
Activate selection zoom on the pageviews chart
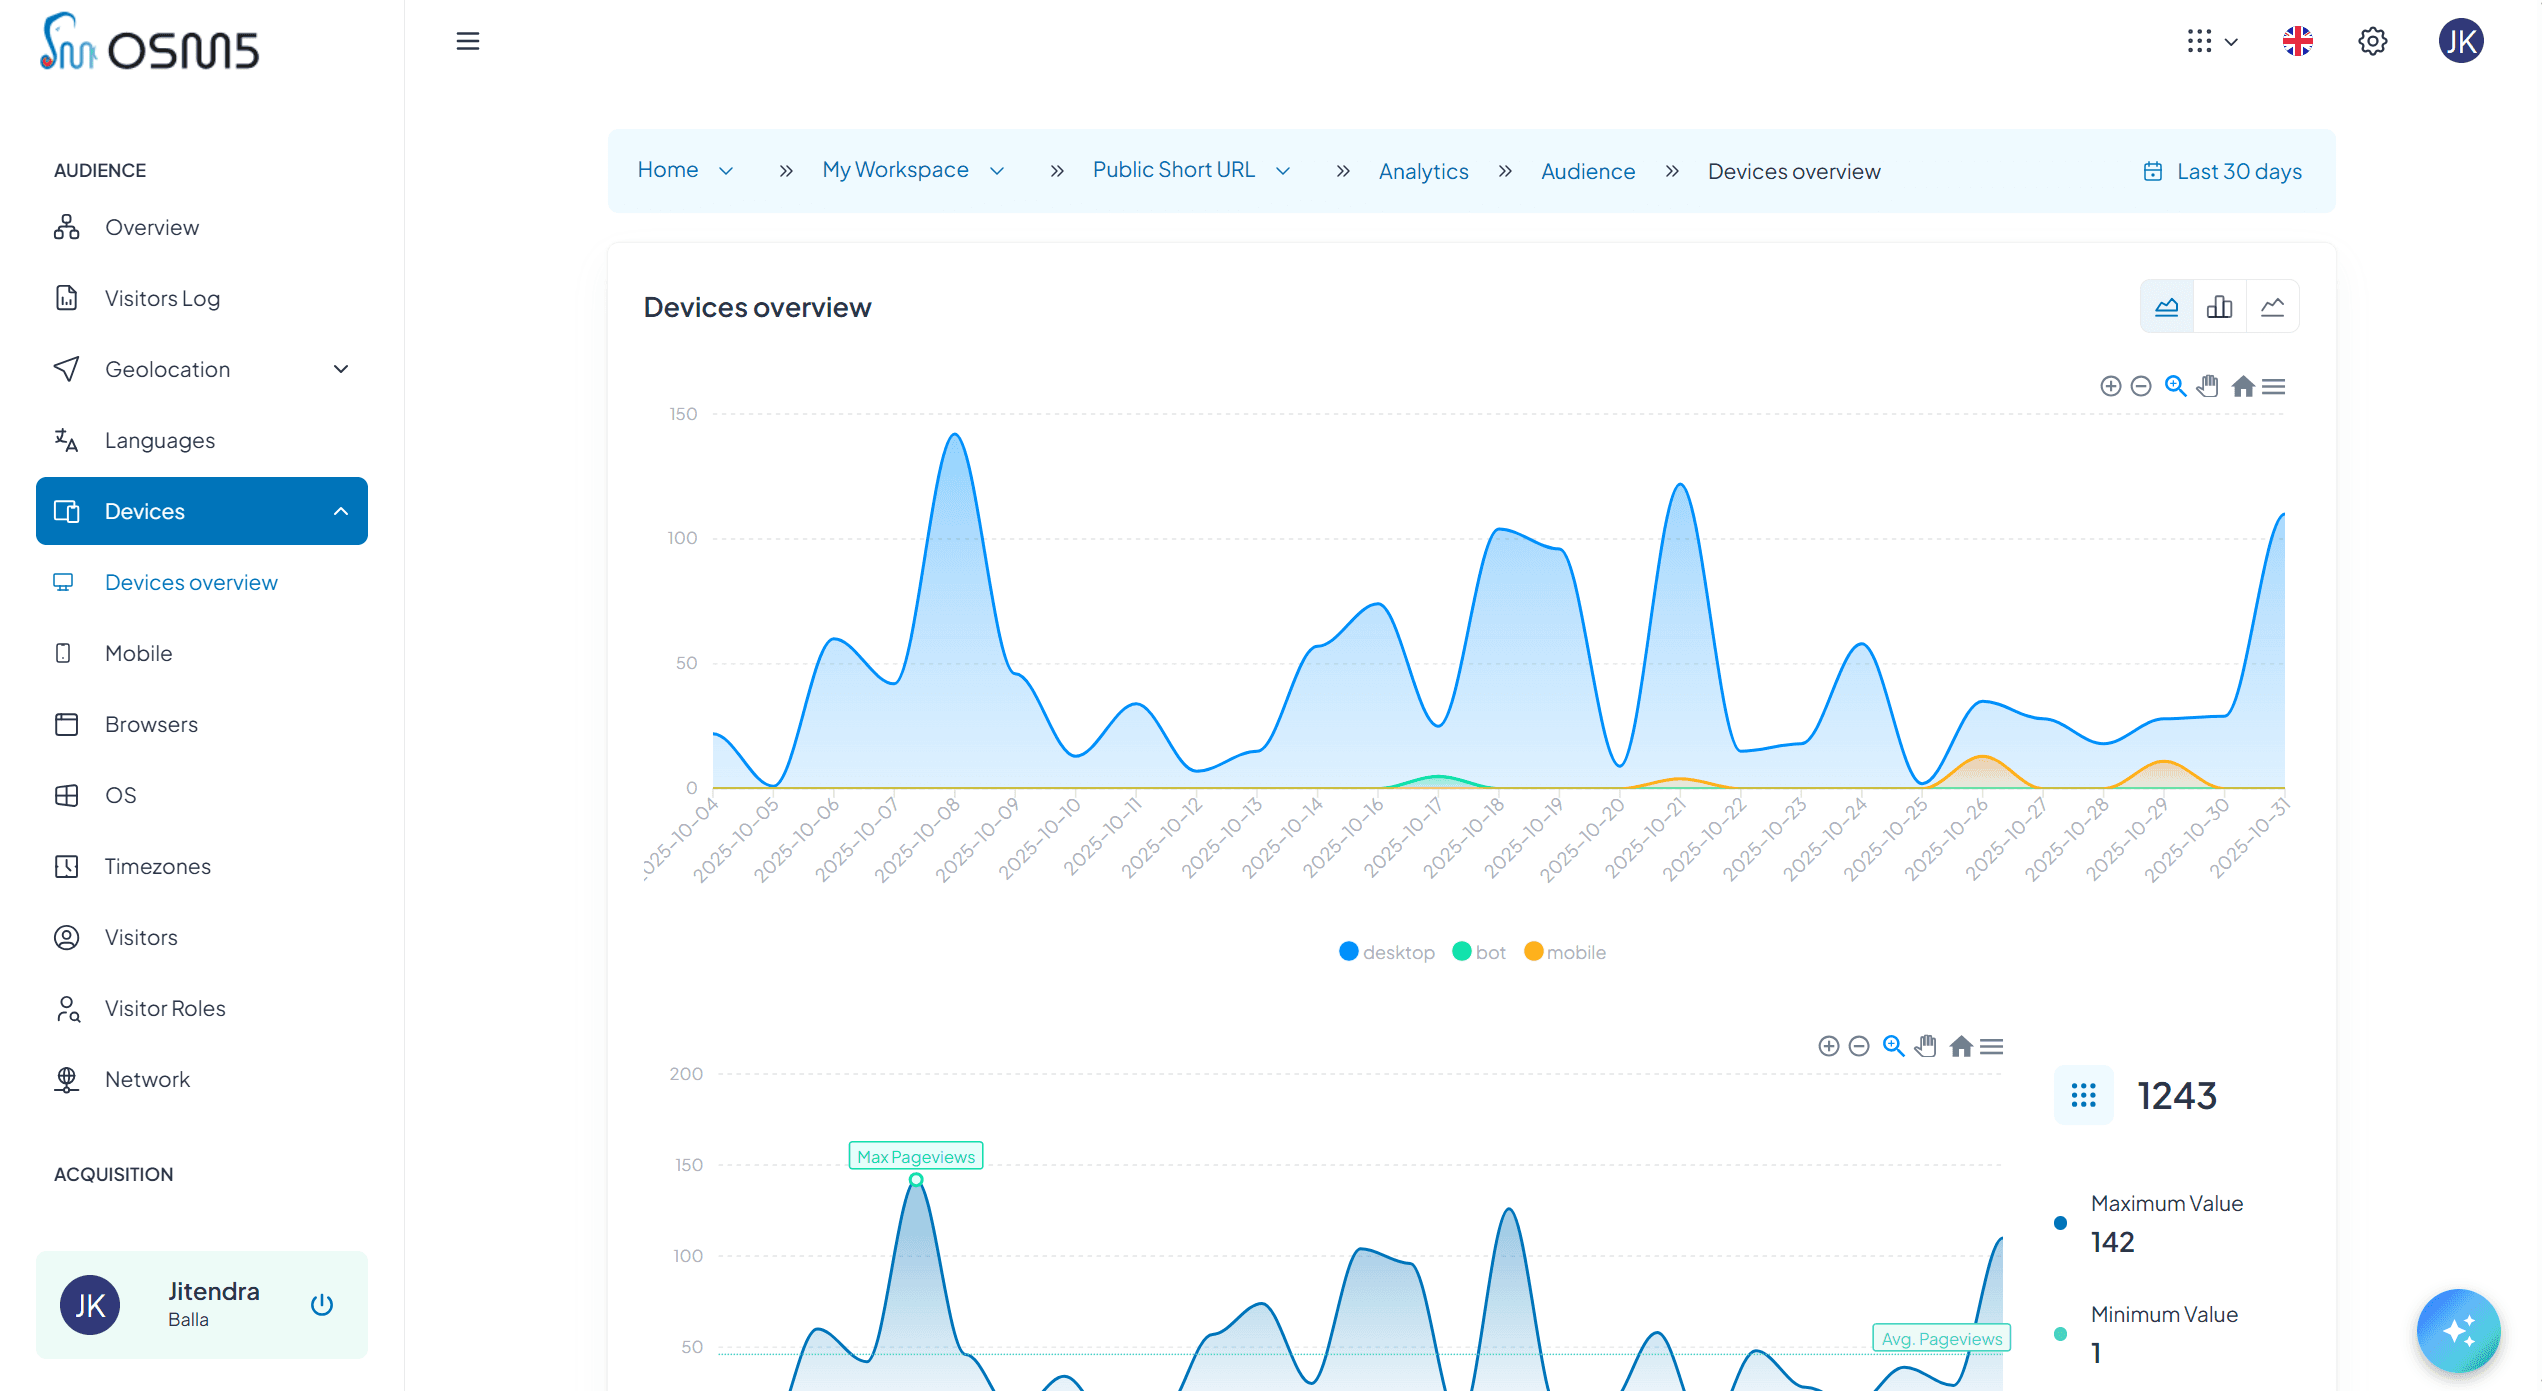1893,1045
